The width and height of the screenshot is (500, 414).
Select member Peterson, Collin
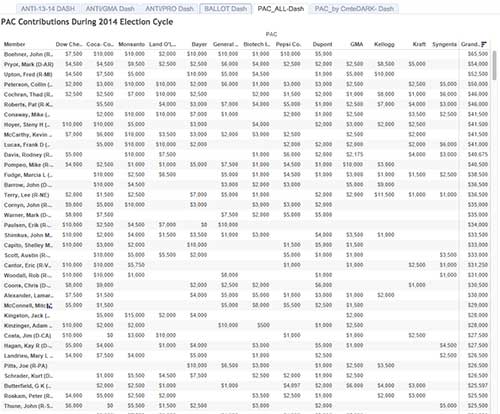27,84
